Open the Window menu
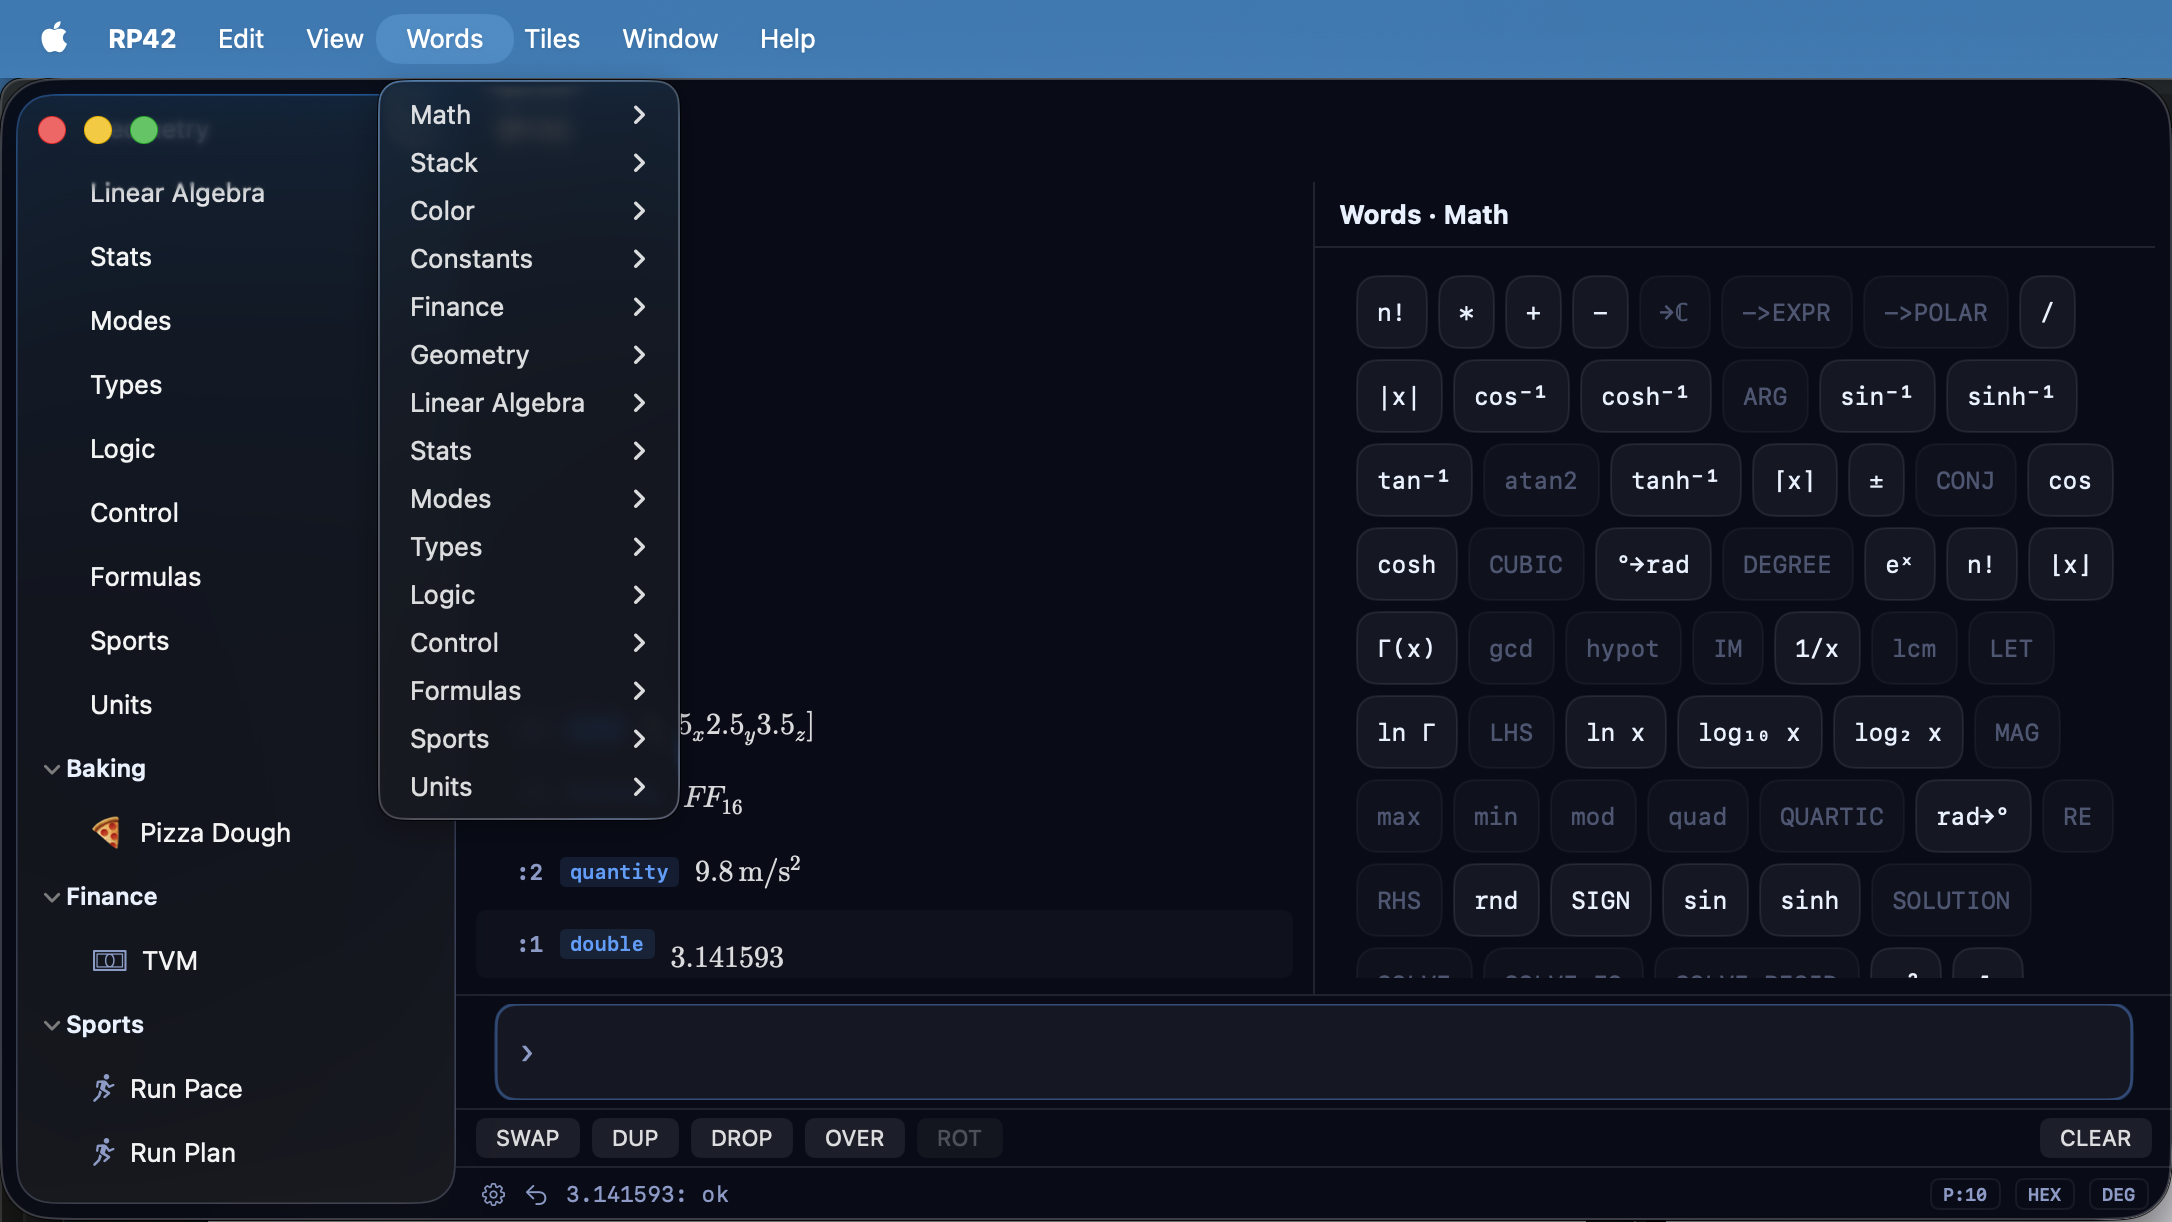The height and width of the screenshot is (1222, 2172). click(x=670, y=39)
